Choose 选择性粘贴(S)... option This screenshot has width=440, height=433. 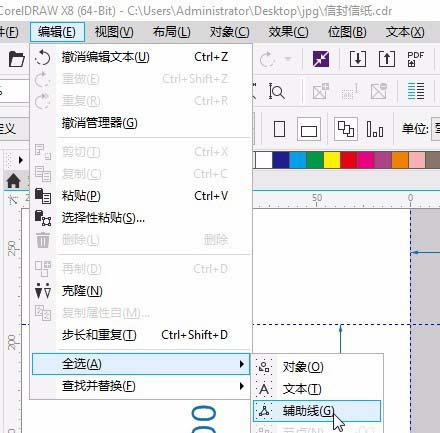point(141,218)
